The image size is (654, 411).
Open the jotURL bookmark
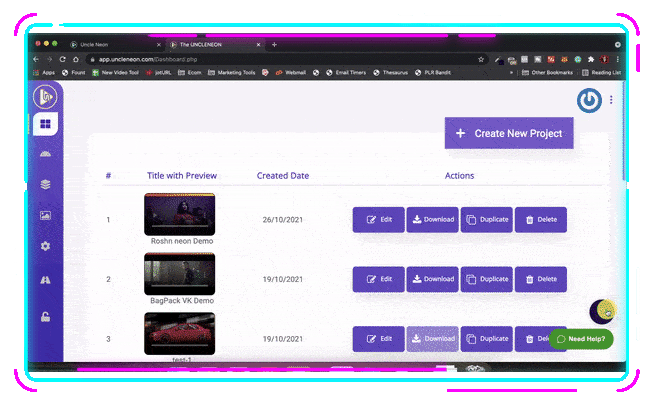click(158, 73)
